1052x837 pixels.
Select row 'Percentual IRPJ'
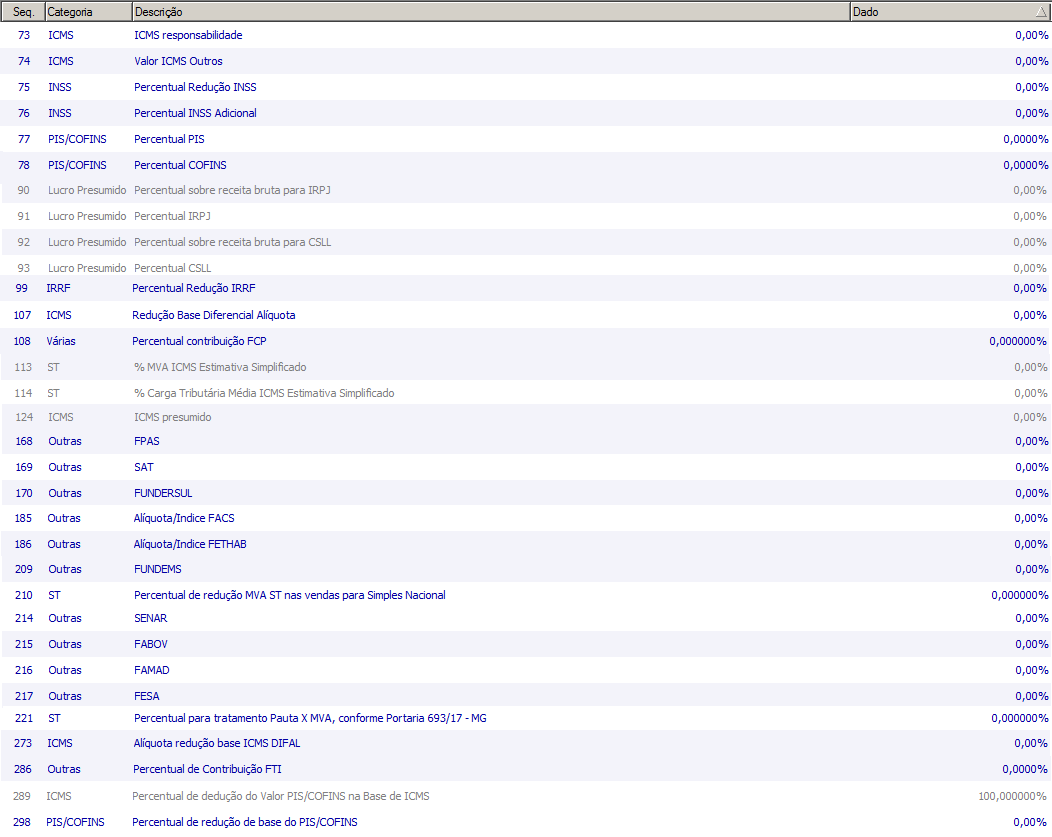(x=526, y=216)
